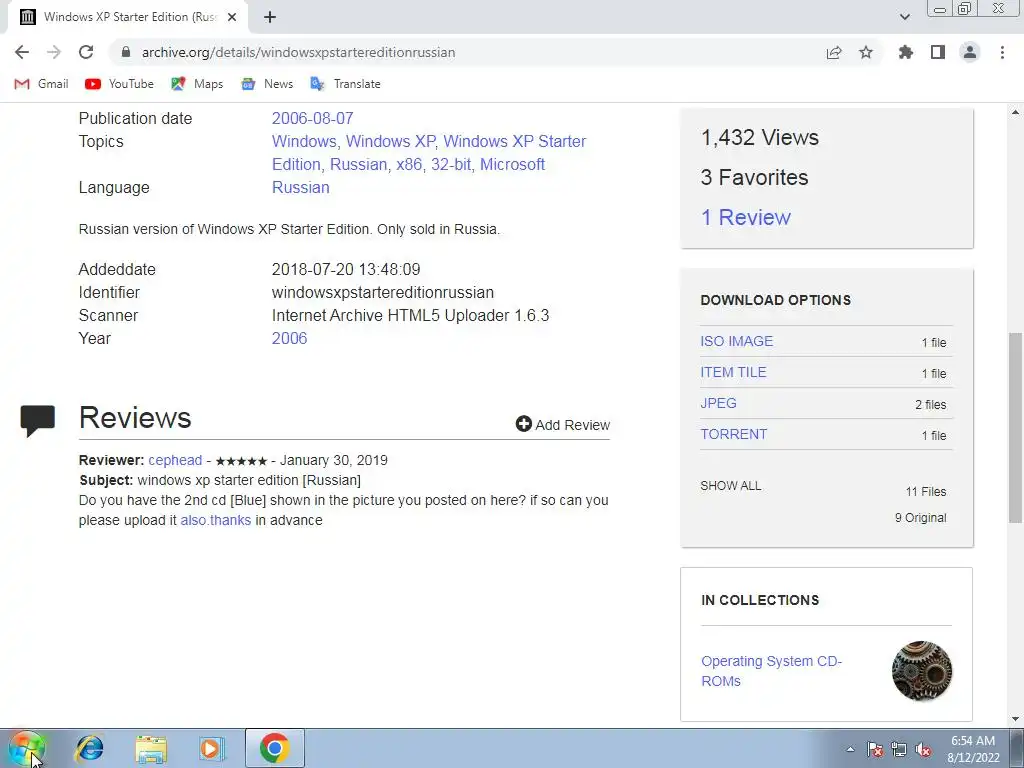Select the 1,432 Views text
Viewport: 1024px width, 768px height.
coord(760,137)
